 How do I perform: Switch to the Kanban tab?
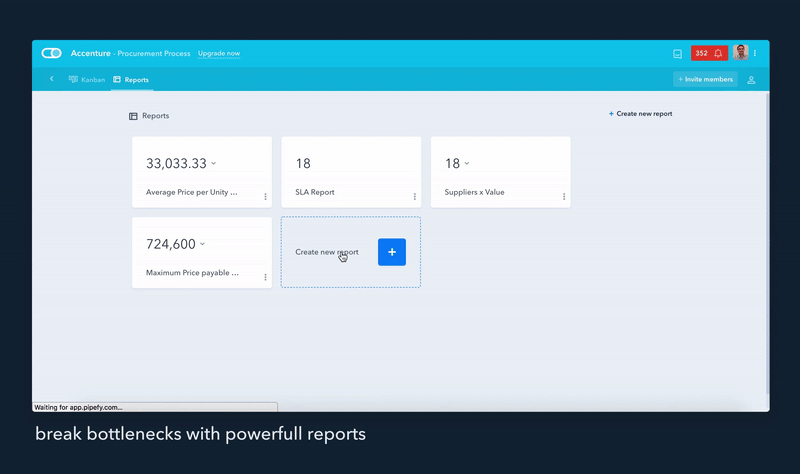point(87,79)
